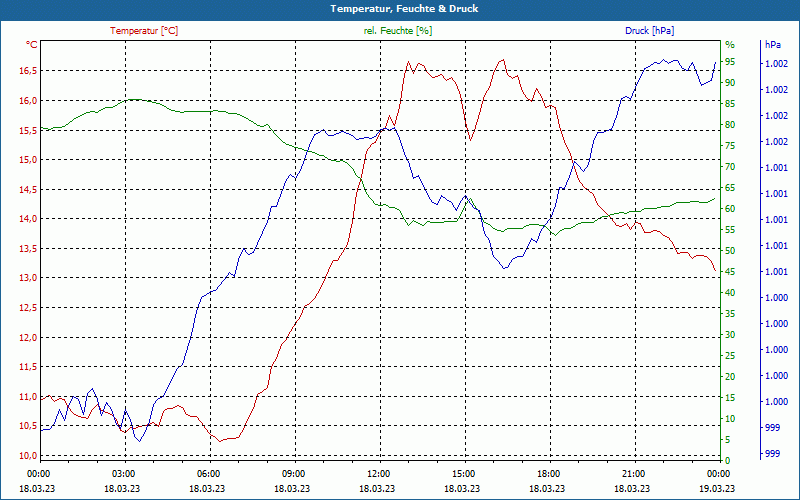The image size is (800, 500).
Task: Select the red 'Temperatur [°C]' legend label
Action: (144, 31)
